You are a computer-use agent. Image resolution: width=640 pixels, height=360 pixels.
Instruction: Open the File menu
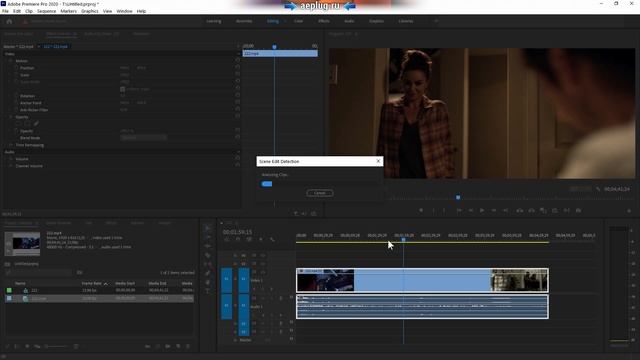coord(5,11)
